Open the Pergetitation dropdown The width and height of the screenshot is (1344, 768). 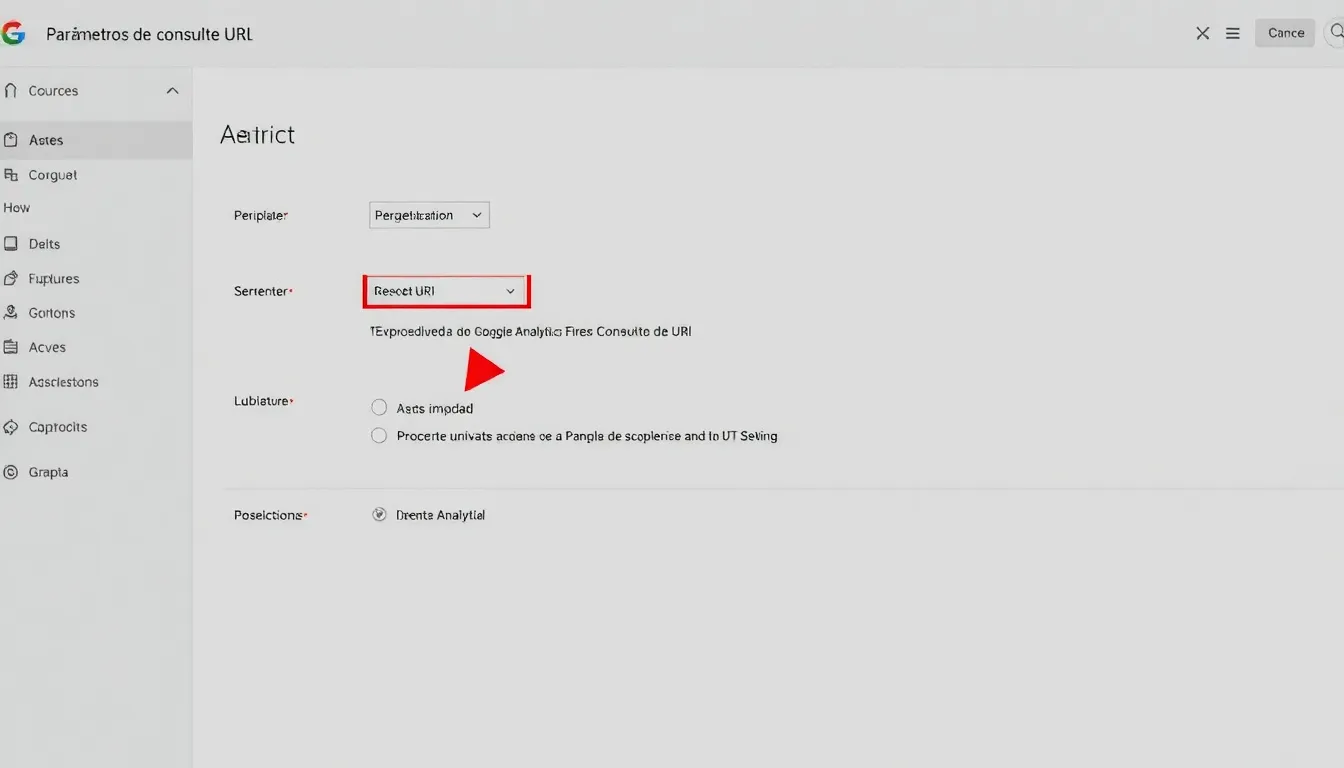429,215
